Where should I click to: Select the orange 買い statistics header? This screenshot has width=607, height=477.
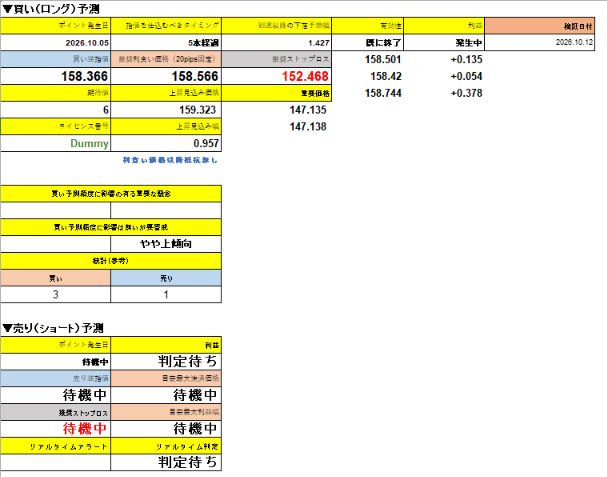click(x=55, y=278)
